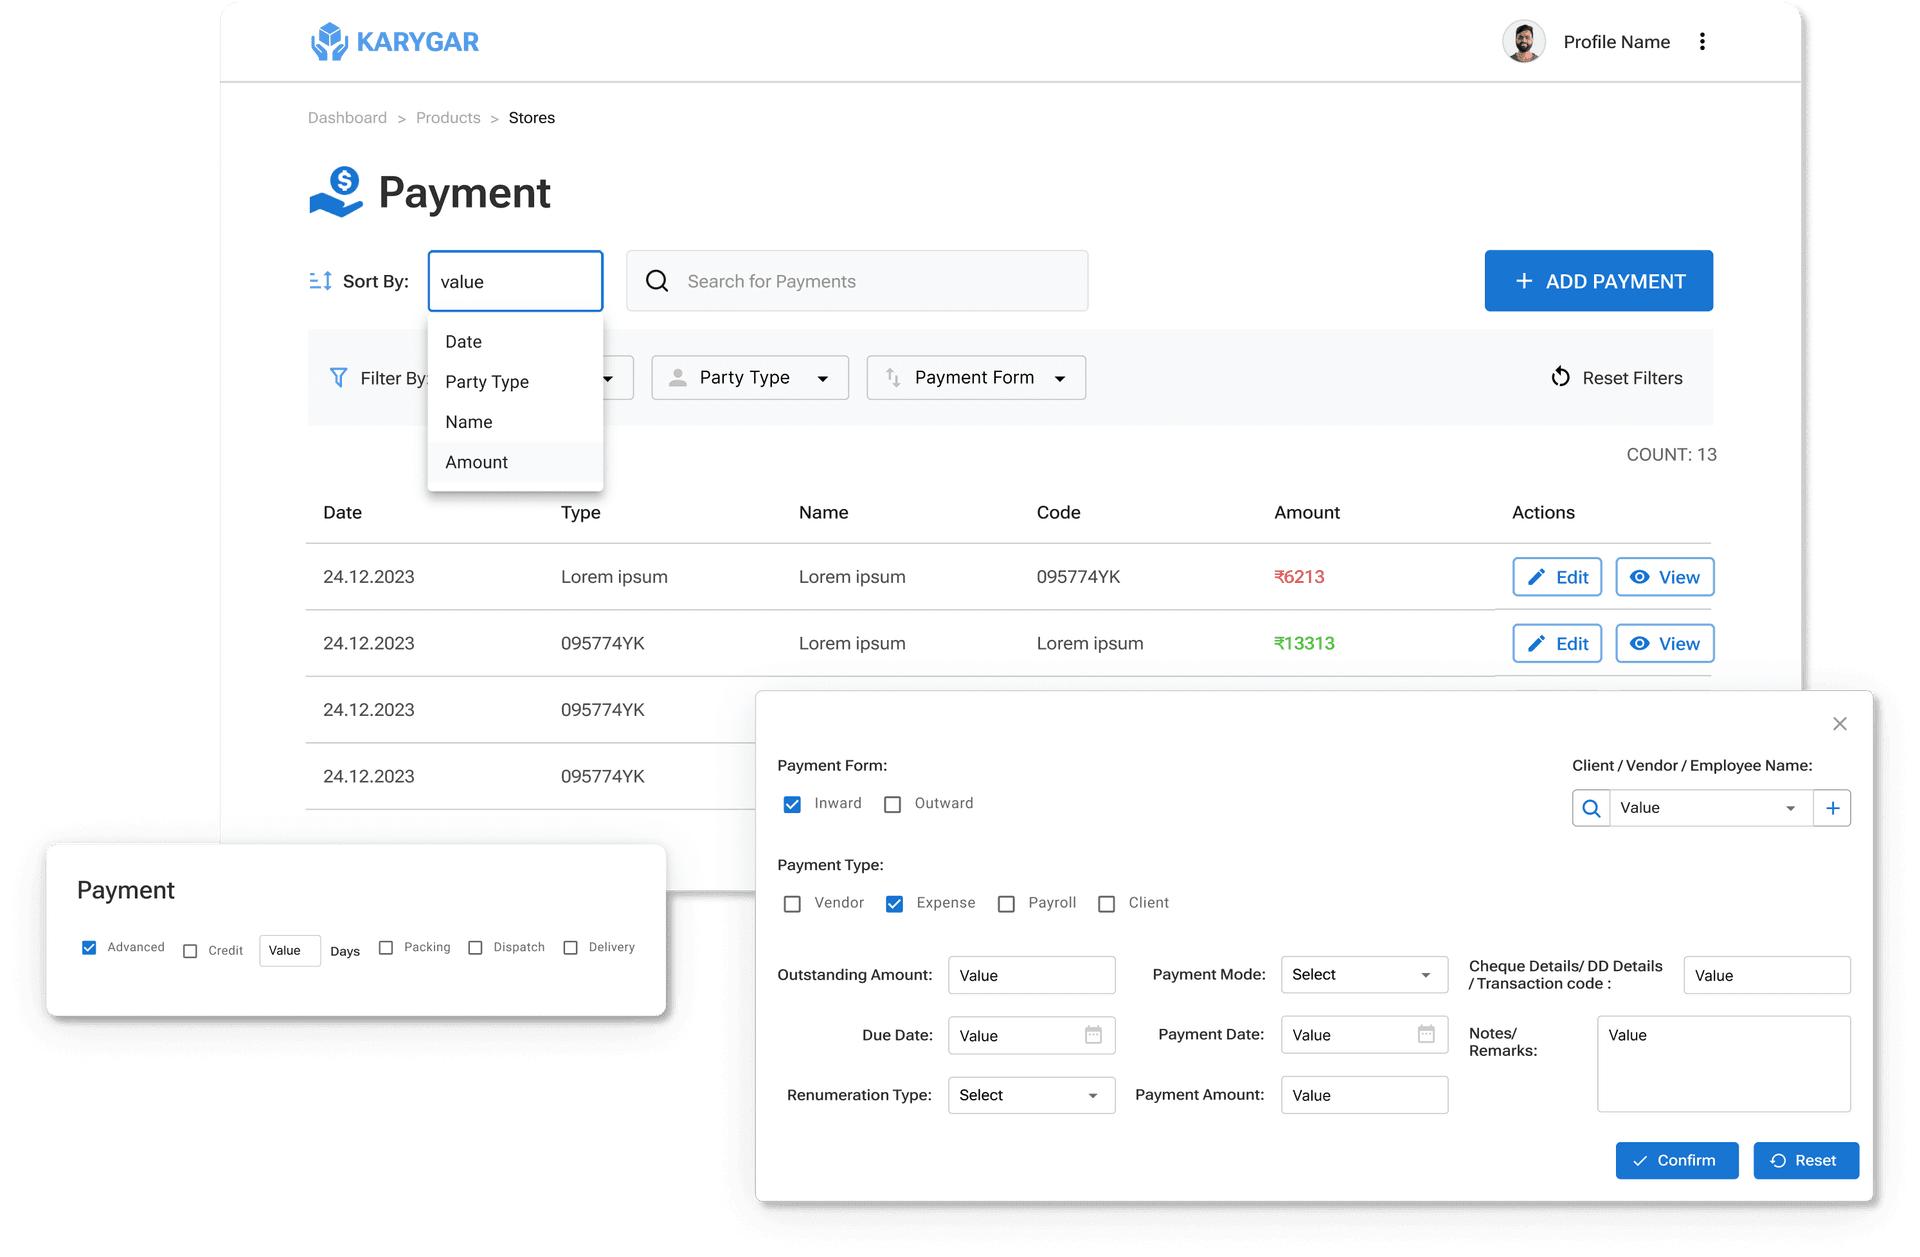Check the Outward payment form checkbox
1920x1257 pixels.
[x=893, y=804]
